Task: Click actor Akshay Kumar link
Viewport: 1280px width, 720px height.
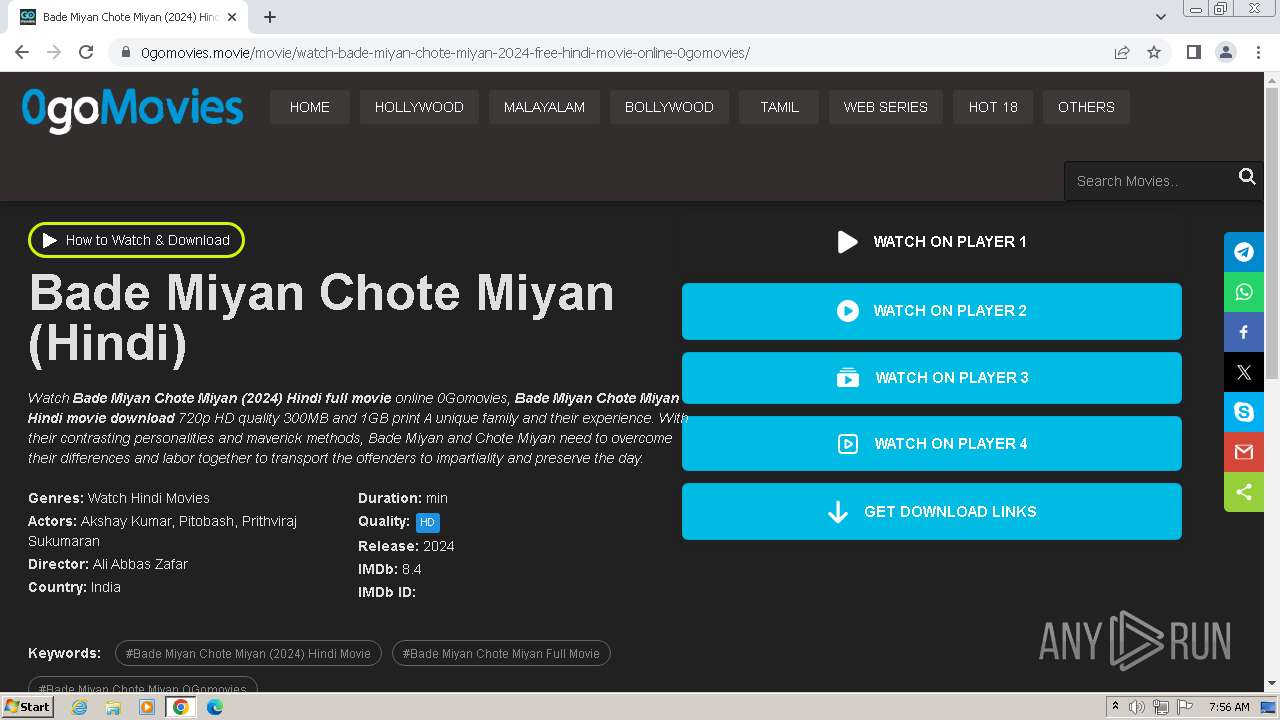Action: tap(127, 521)
